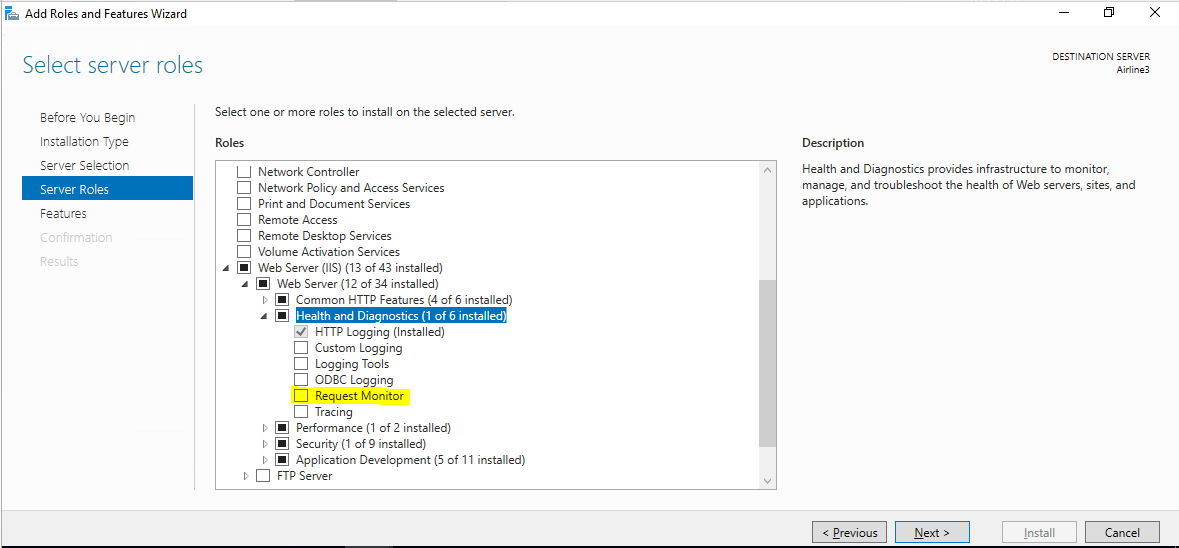Select Common HTTP Features (4 of 6 installed)

[404, 300]
